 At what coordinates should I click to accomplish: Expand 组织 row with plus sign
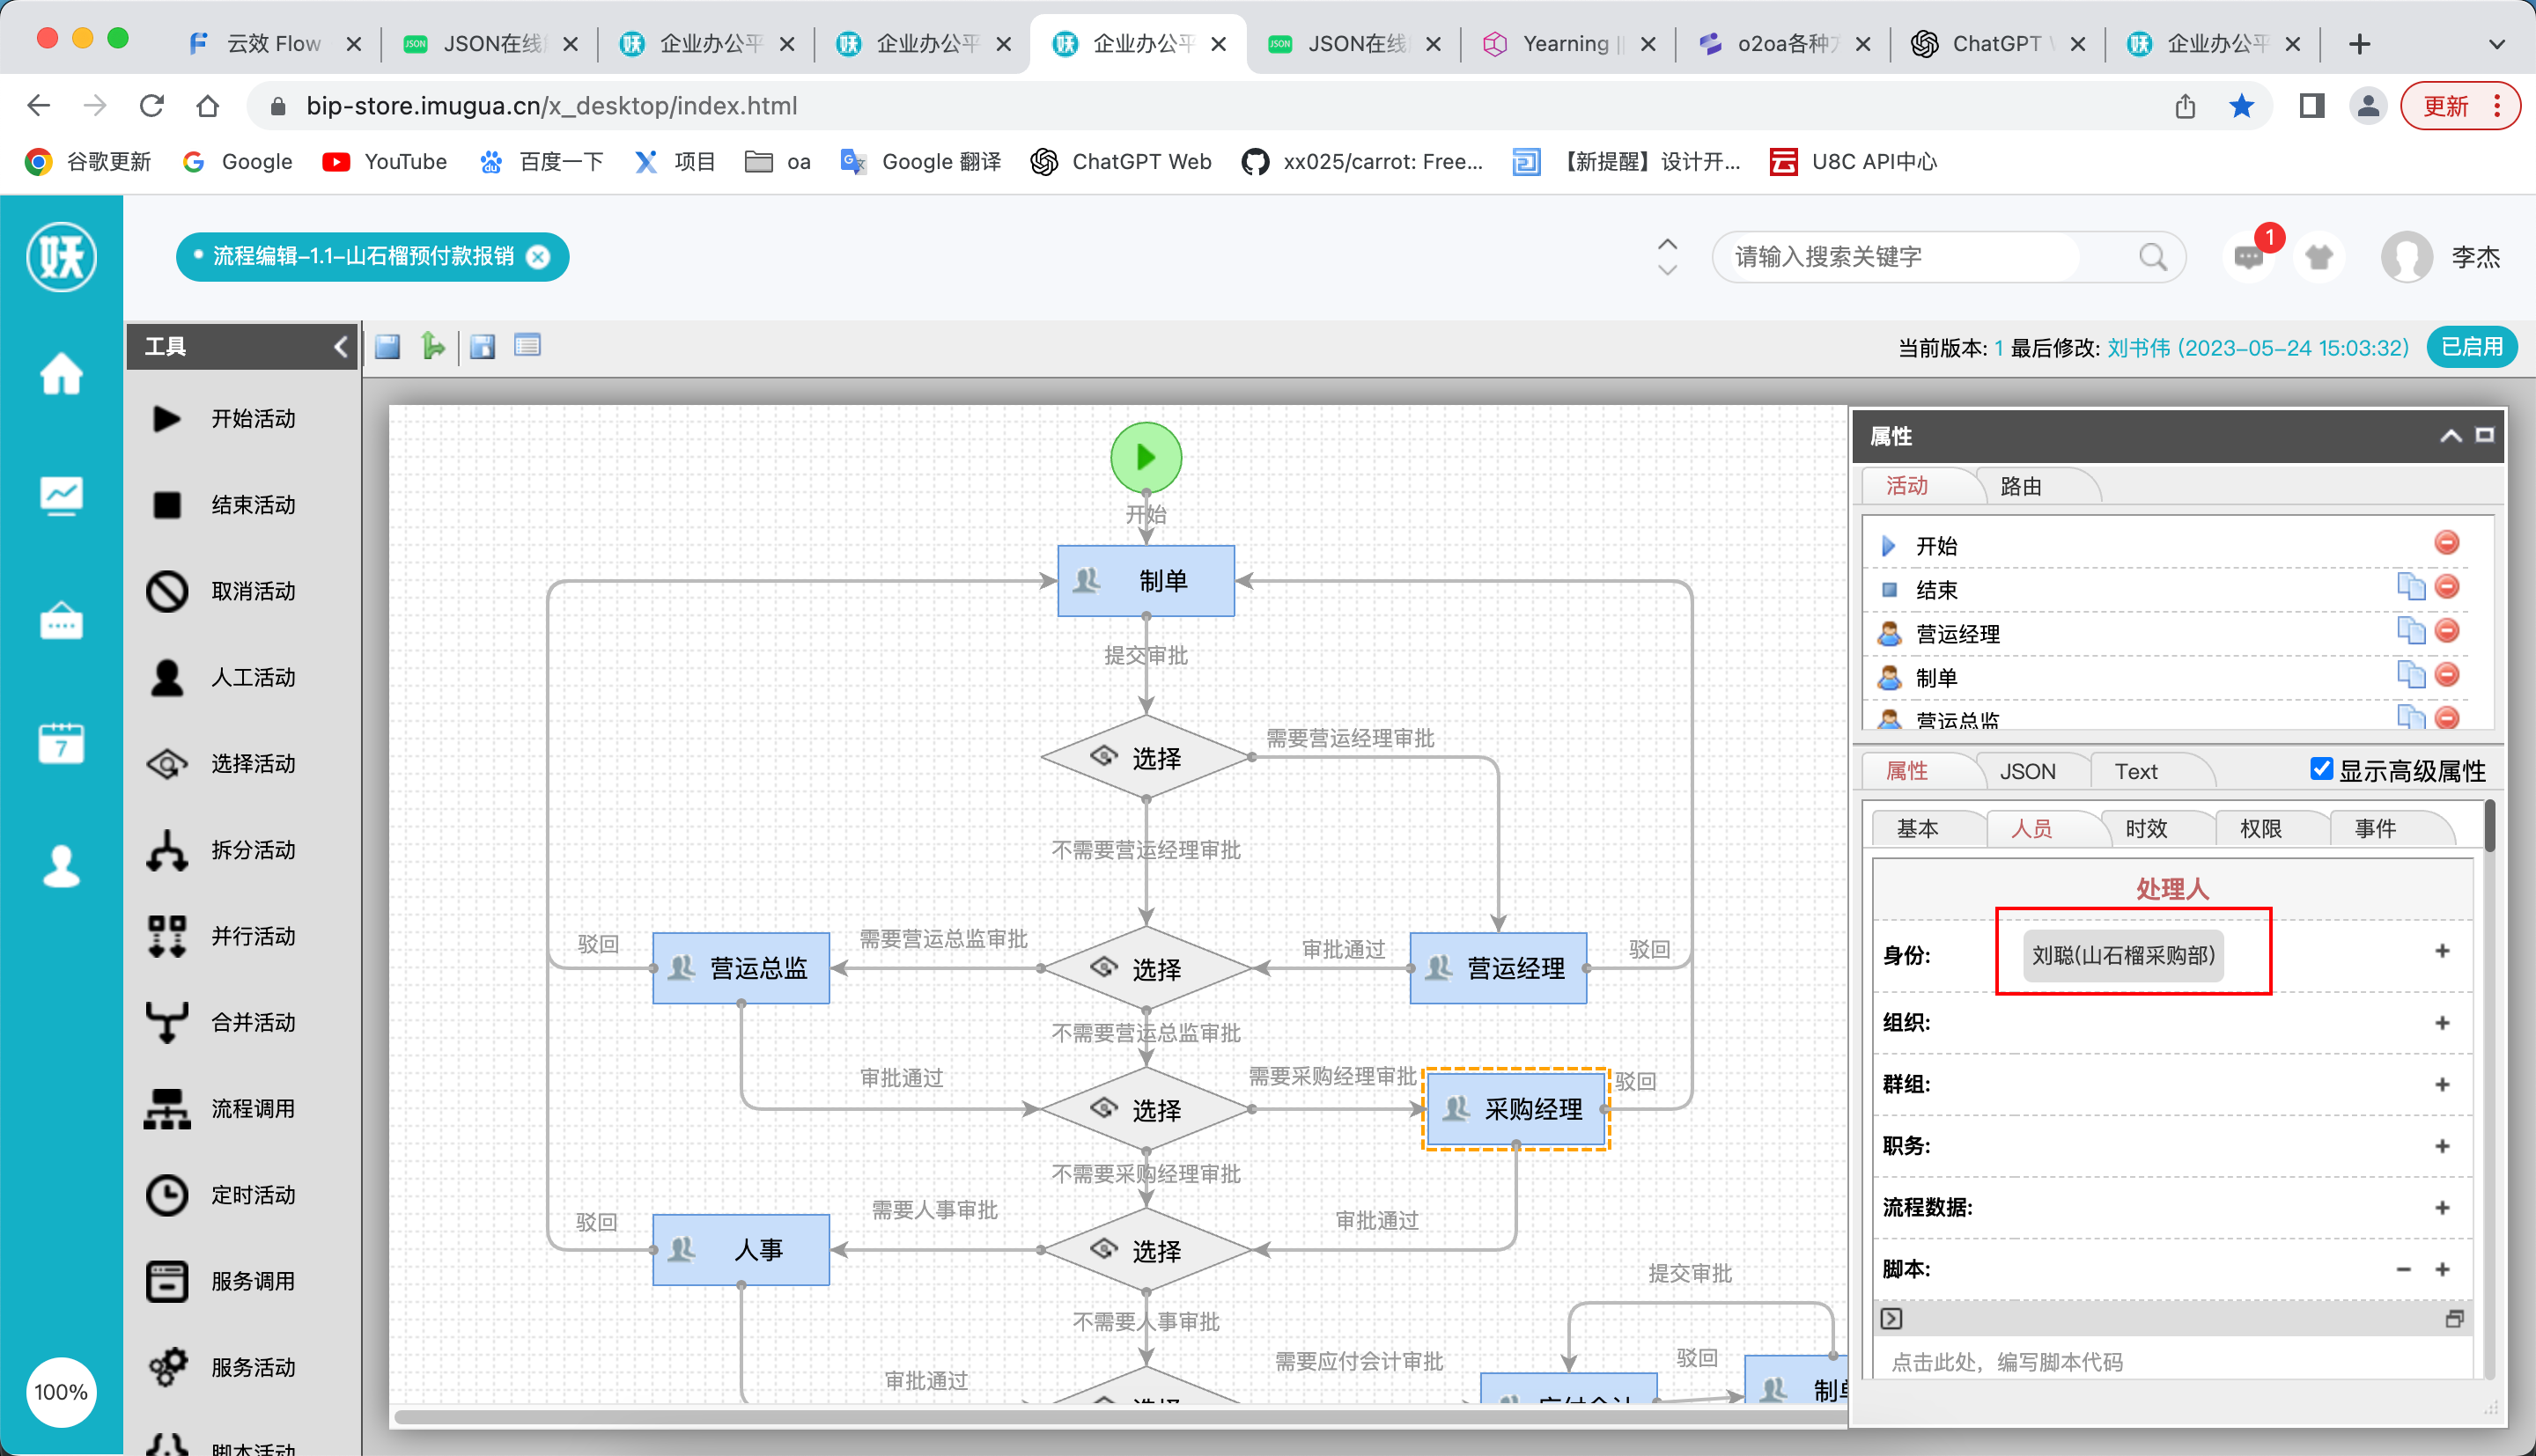(x=2442, y=1023)
